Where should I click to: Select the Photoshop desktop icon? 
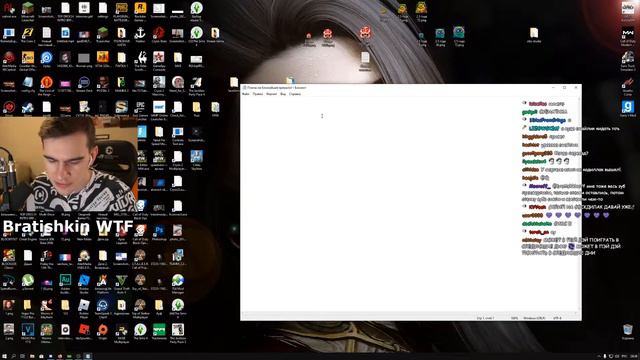pyautogui.click(x=159, y=233)
